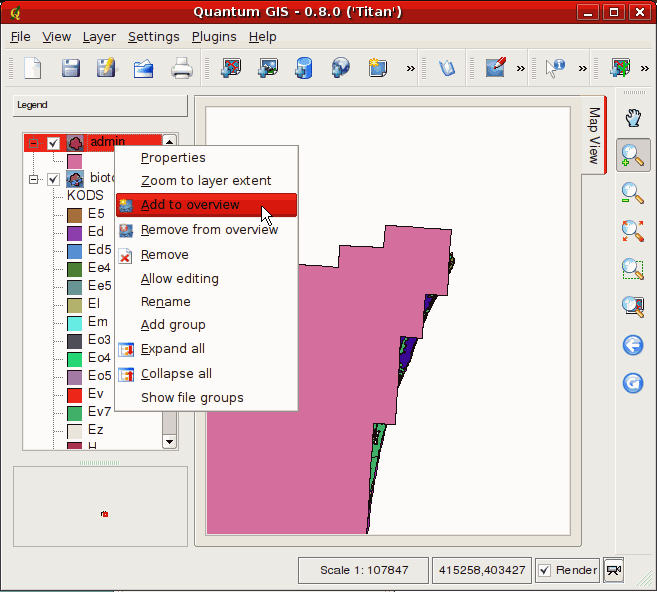Click legend scrollbar down arrow
Screen dimensions: 657x592
[169, 442]
